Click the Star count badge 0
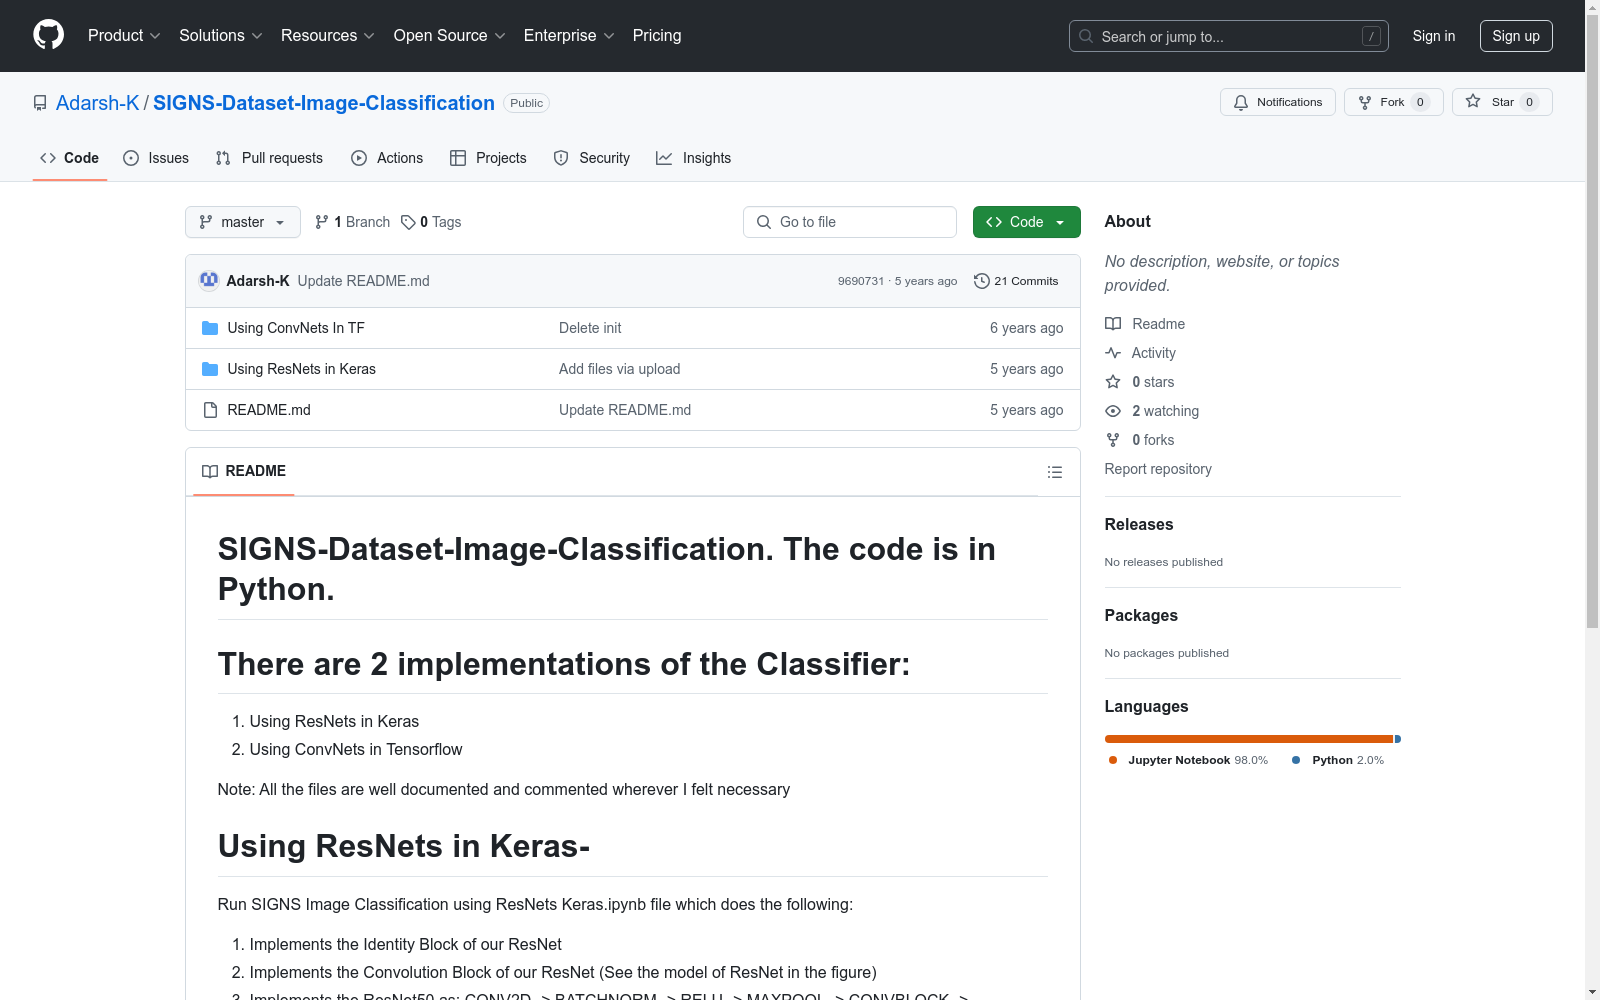1600x1000 pixels. tap(1529, 102)
